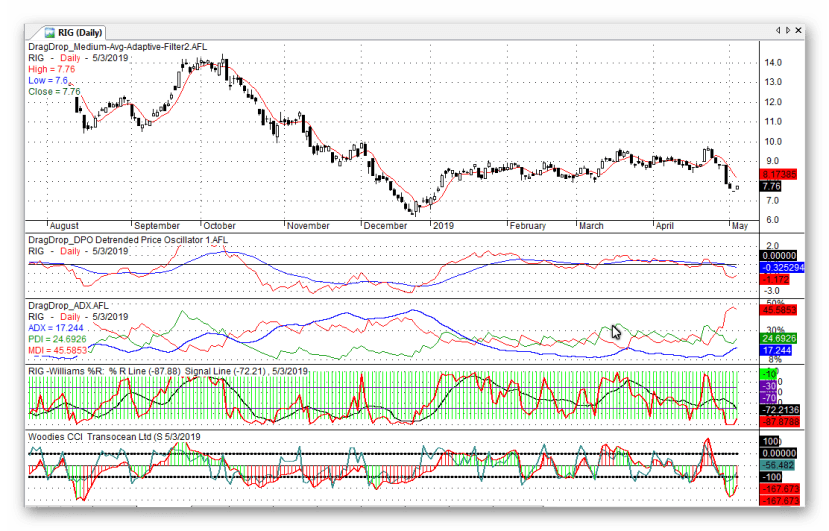The width and height of the screenshot is (829, 531).
Task: Click the blue -0.325294 DPO value label
Action: click(x=782, y=268)
